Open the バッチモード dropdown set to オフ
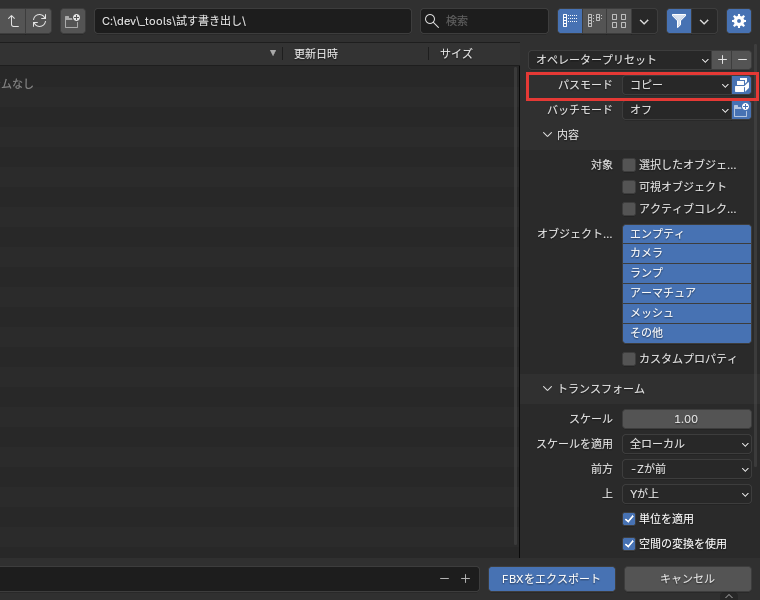The width and height of the screenshot is (760, 600). point(677,110)
